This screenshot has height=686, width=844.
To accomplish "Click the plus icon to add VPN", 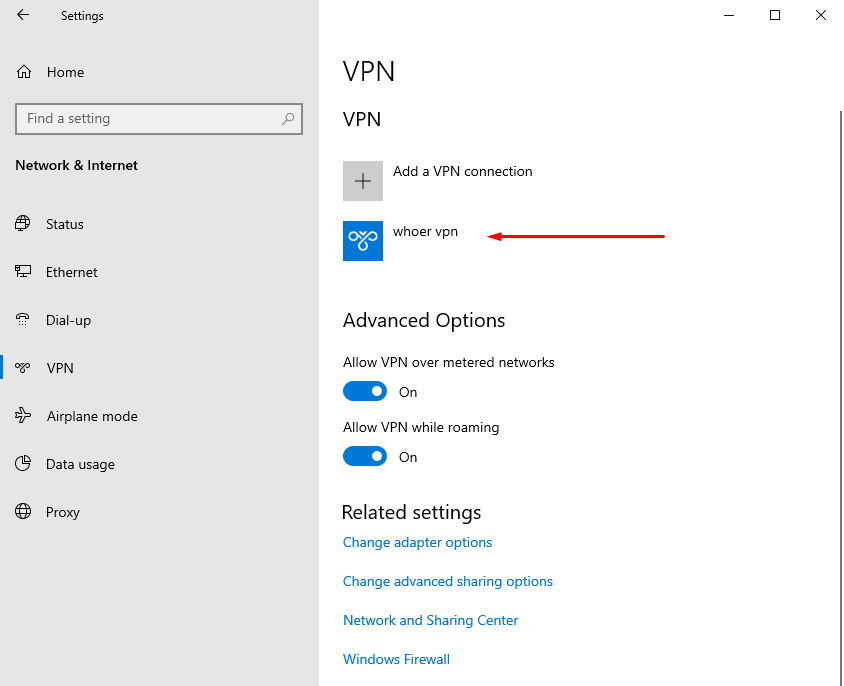I will [363, 181].
